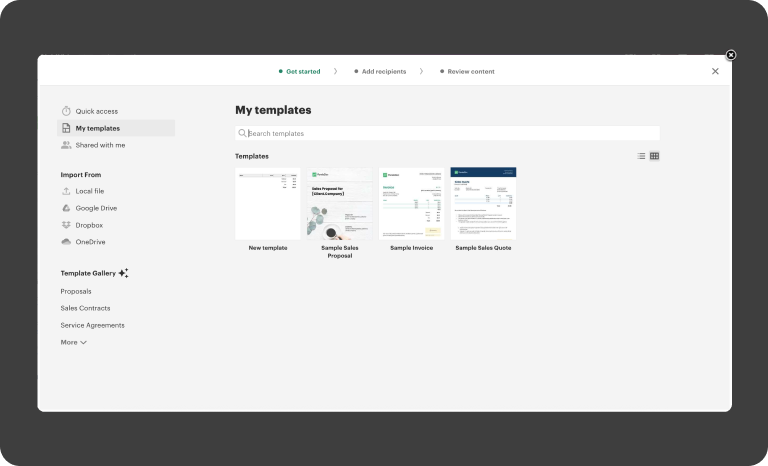Open Service Agreements gallery category
The height and width of the screenshot is (466, 768).
click(93, 325)
